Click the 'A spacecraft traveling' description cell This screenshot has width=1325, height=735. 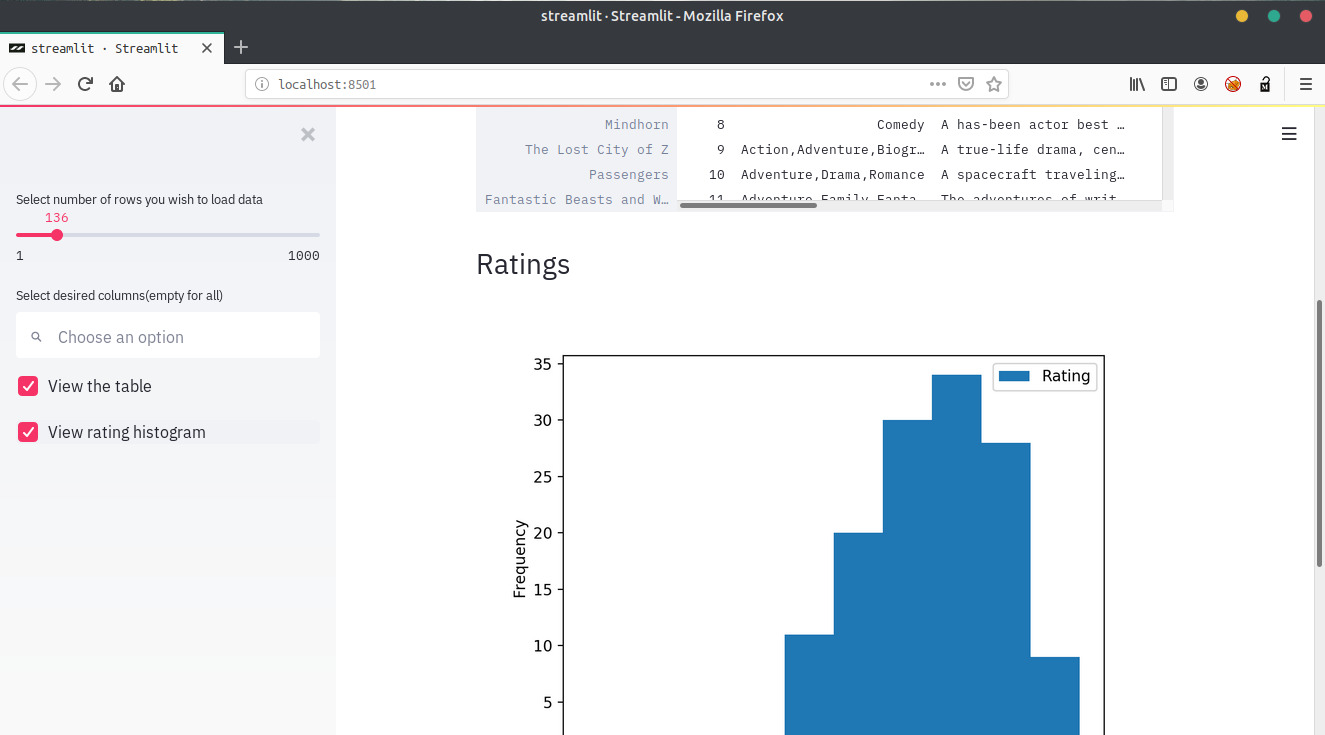1033,175
